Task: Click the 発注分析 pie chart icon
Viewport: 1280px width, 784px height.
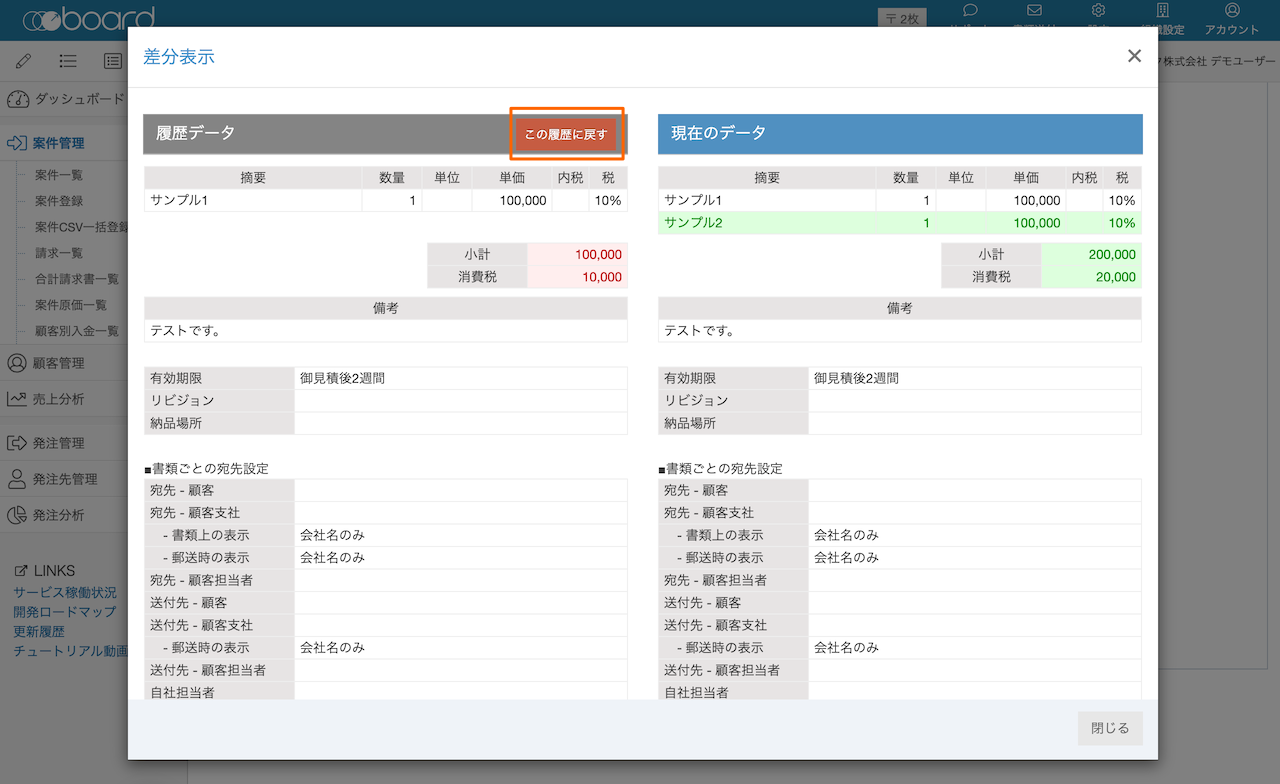Action: [x=17, y=515]
